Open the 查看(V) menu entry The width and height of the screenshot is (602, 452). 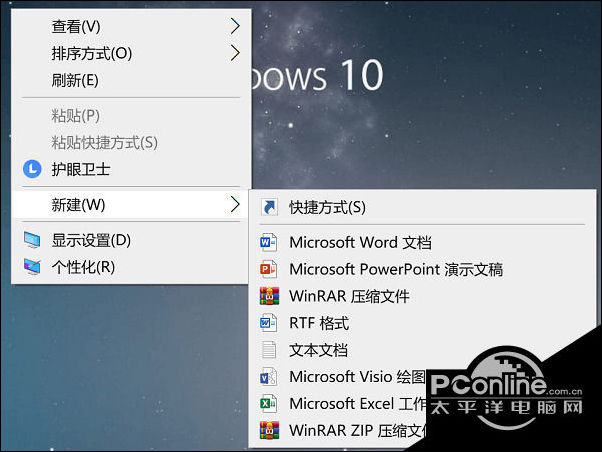point(131,26)
